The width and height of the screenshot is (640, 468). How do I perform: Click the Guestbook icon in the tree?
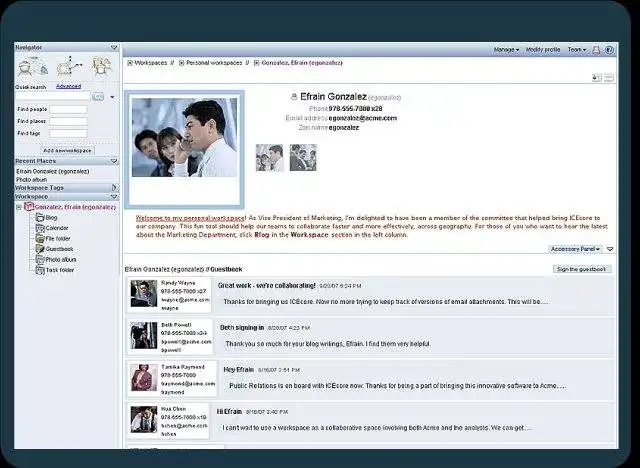pyautogui.click(x=40, y=249)
